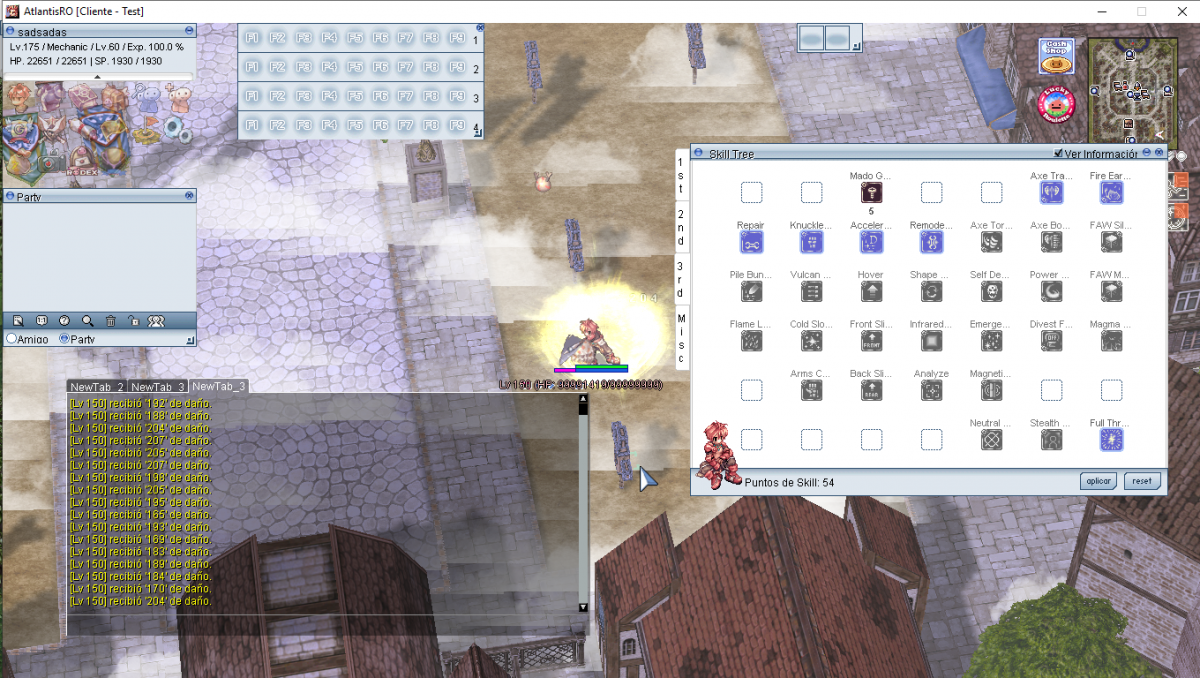This screenshot has height=678, width=1200.
Task: Select the Mado Gear skill icon
Action: (871, 192)
